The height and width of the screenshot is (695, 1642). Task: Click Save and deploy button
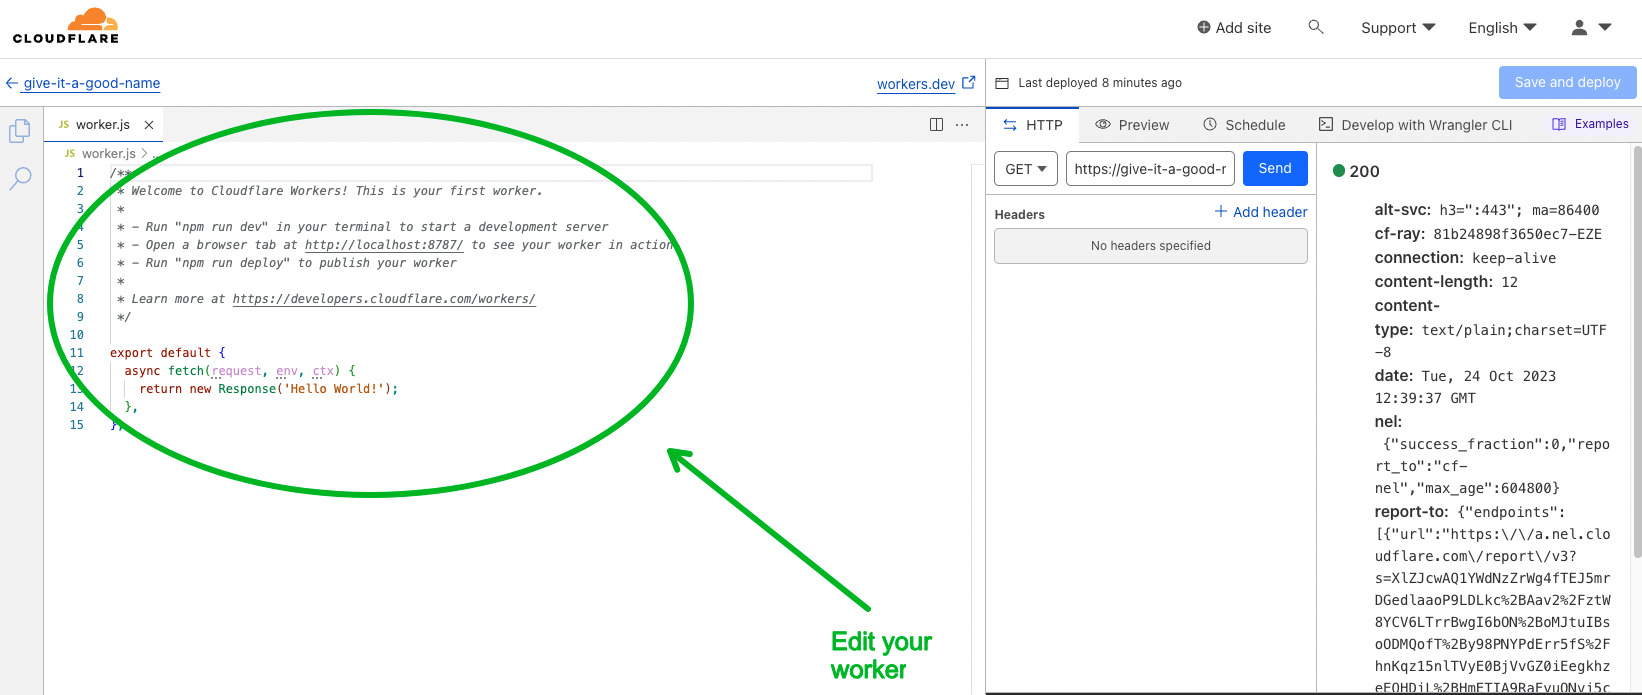(1567, 82)
